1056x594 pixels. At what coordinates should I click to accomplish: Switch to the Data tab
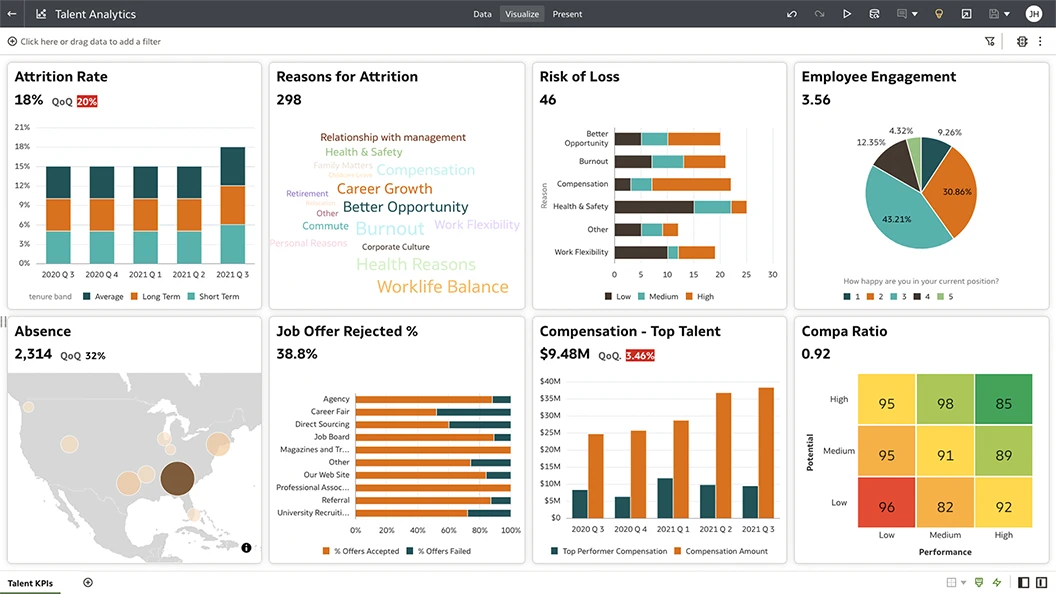(482, 14)
